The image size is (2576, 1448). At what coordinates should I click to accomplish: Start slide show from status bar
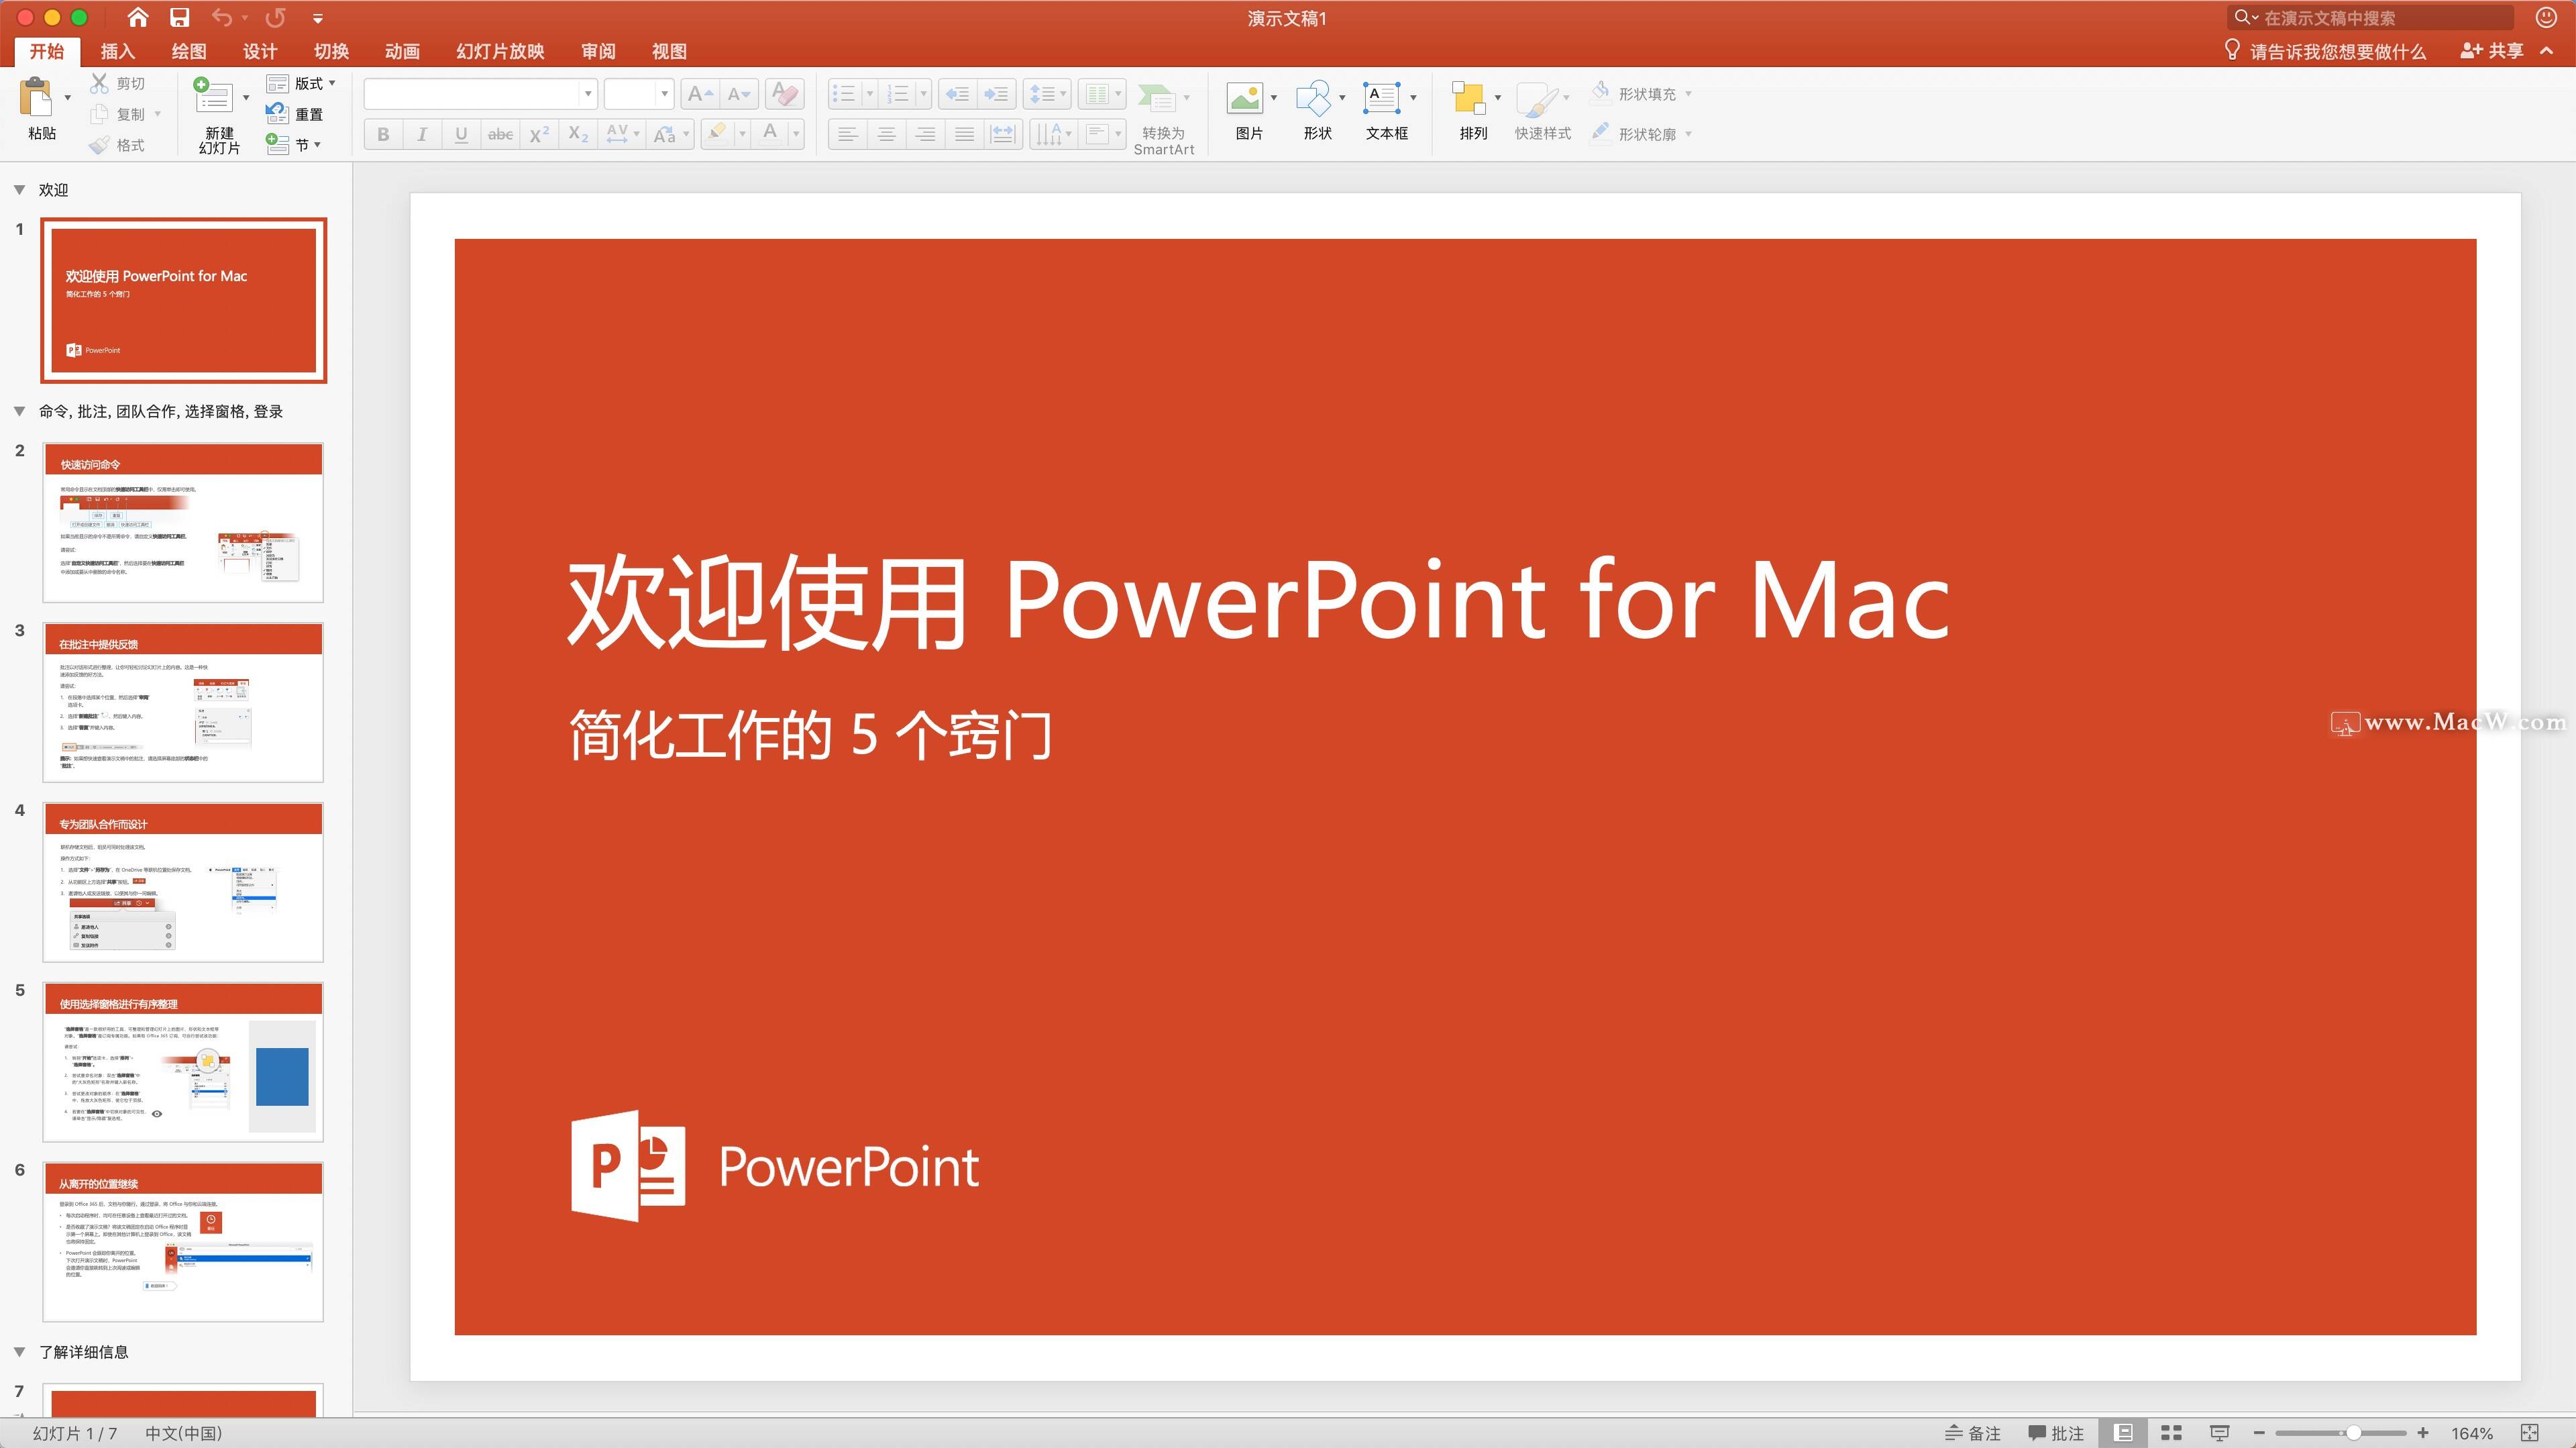click(2219, 1433)
